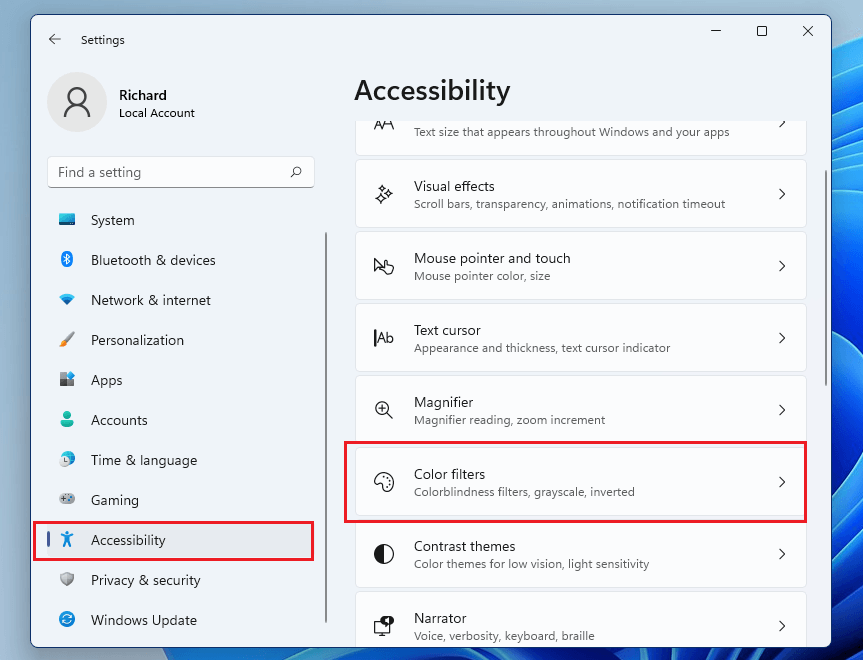Click the sidebar navigation scrollbar

326,427
